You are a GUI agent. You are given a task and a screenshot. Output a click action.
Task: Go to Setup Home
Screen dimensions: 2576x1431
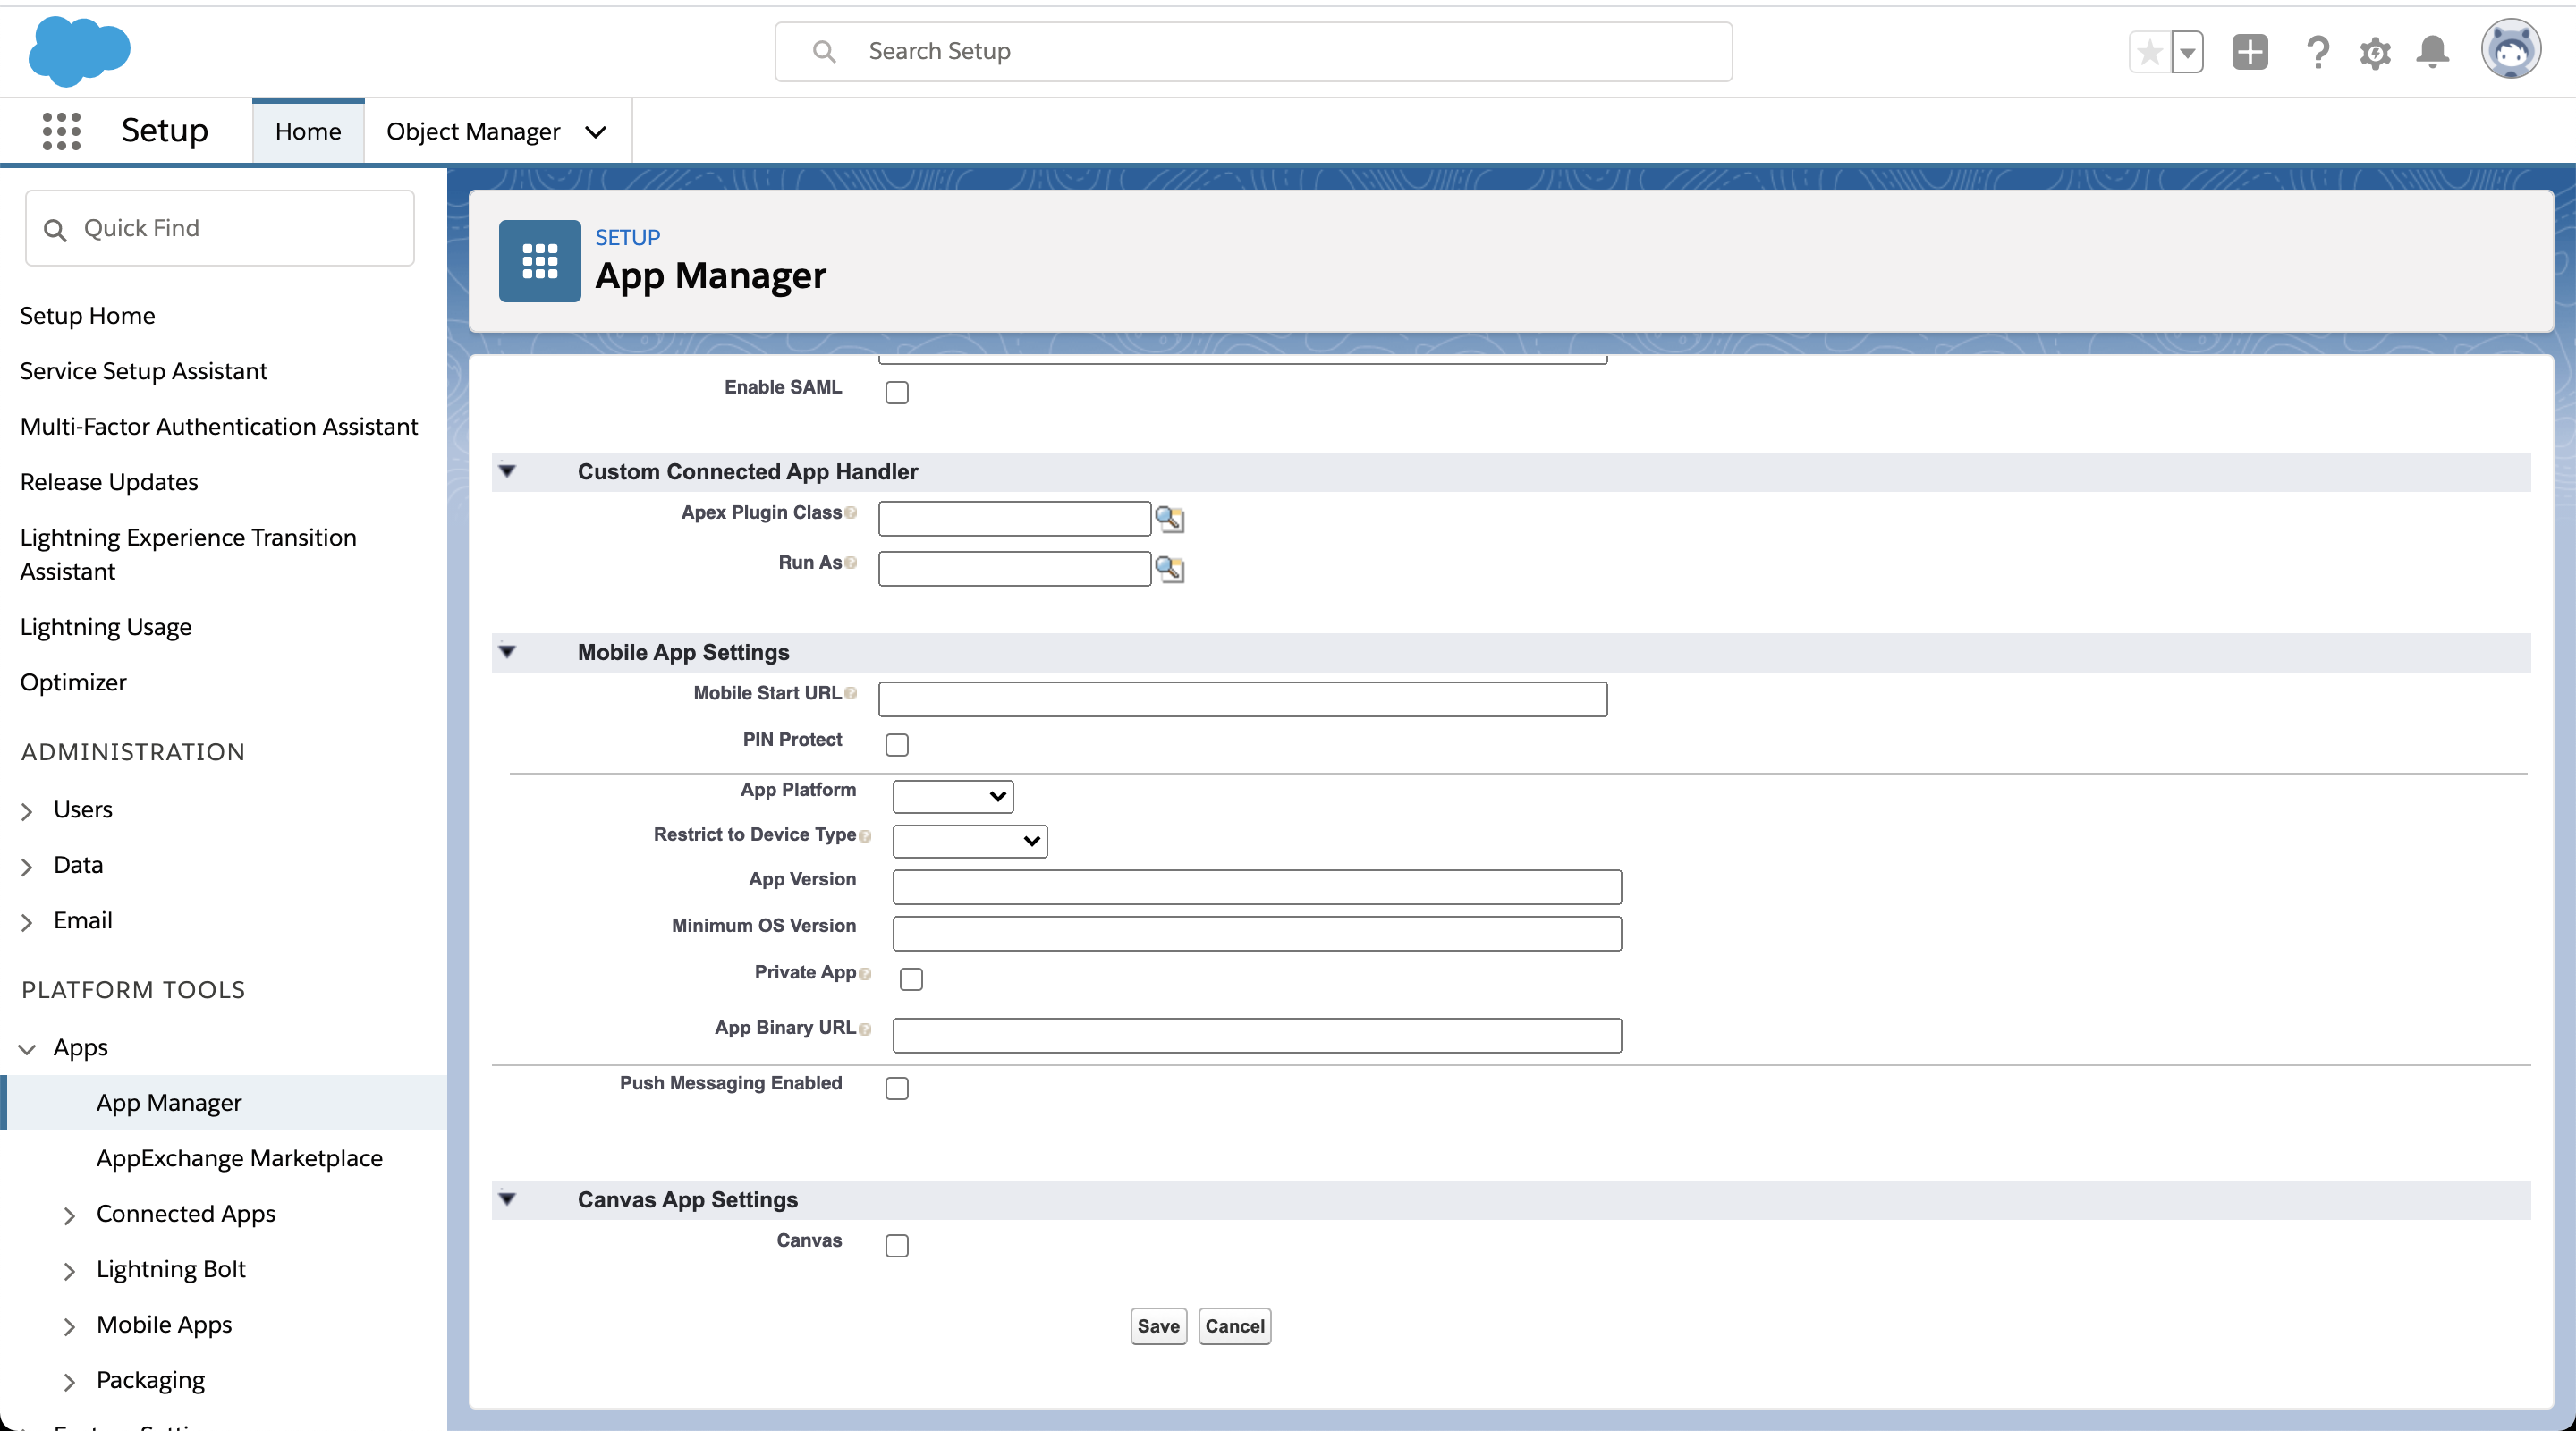88,316
